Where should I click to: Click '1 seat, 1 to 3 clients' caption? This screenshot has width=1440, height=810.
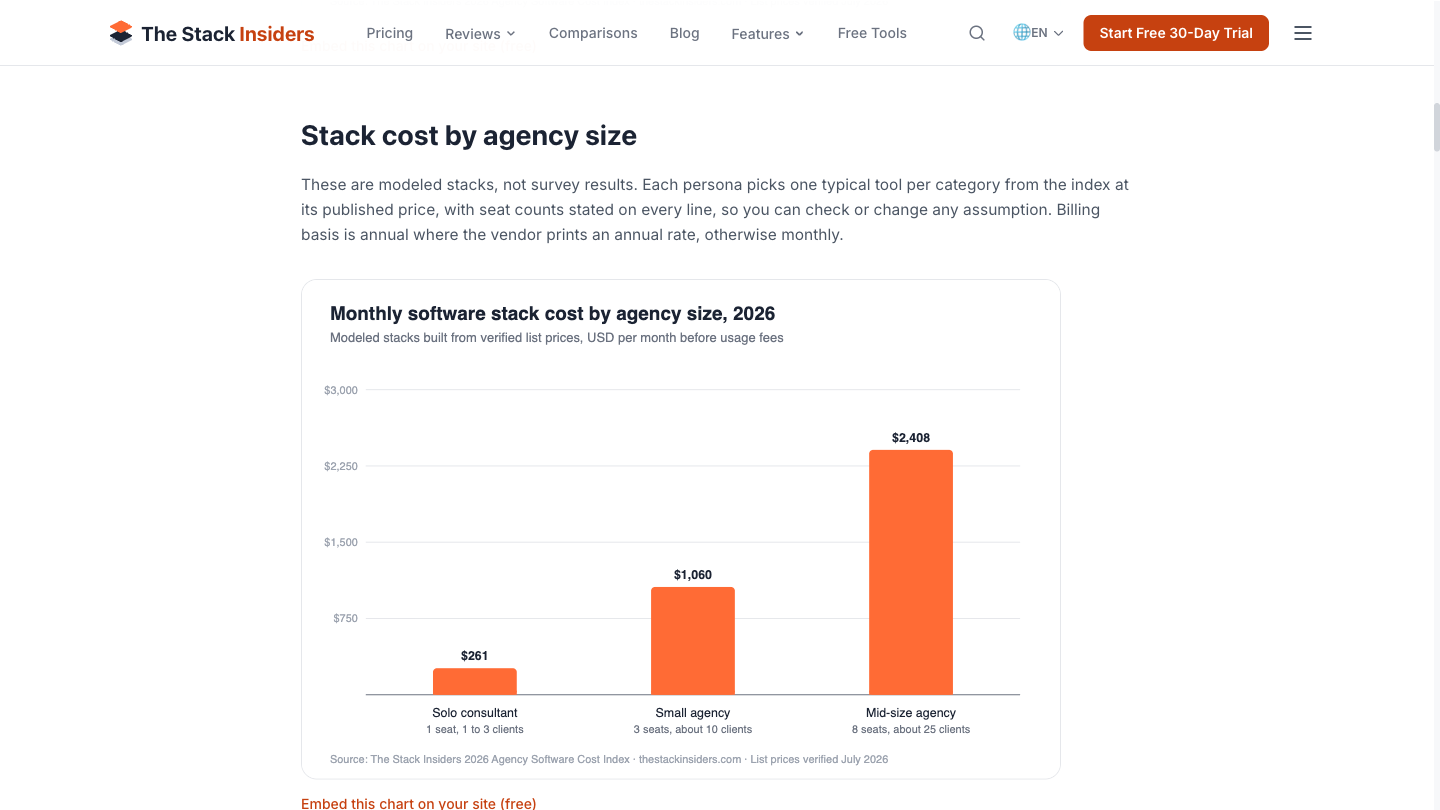point(475,729)
